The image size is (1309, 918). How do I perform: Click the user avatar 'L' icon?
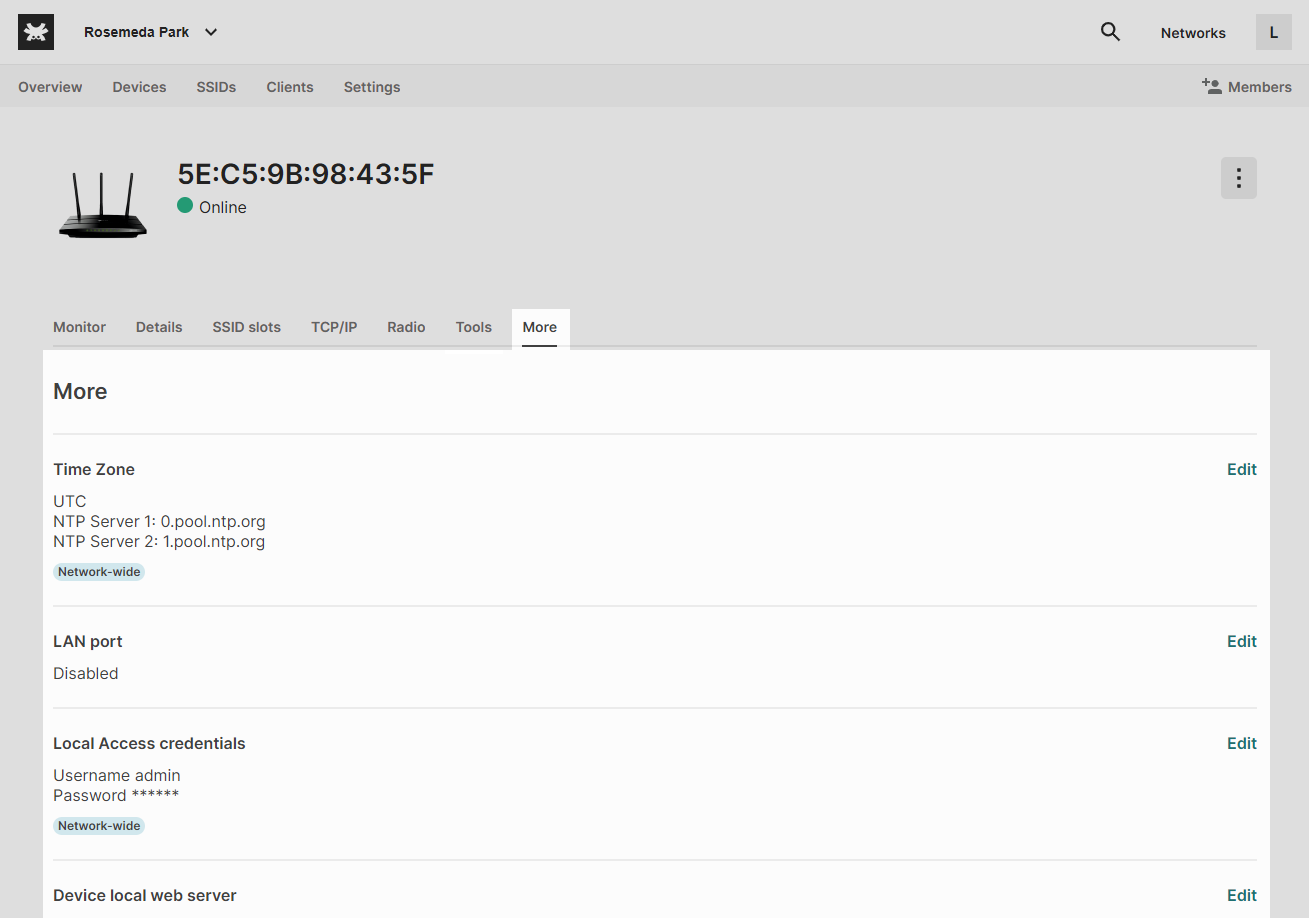click(x=1273, y=32)
